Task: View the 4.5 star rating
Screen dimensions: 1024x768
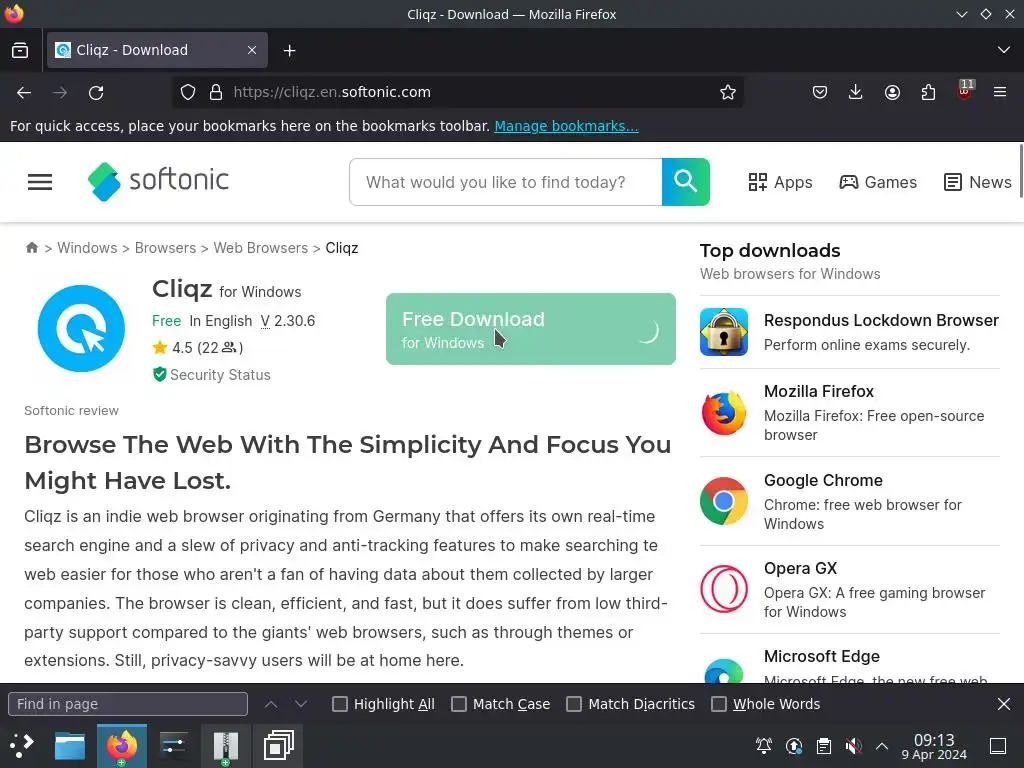Action: tap(198, 347)
